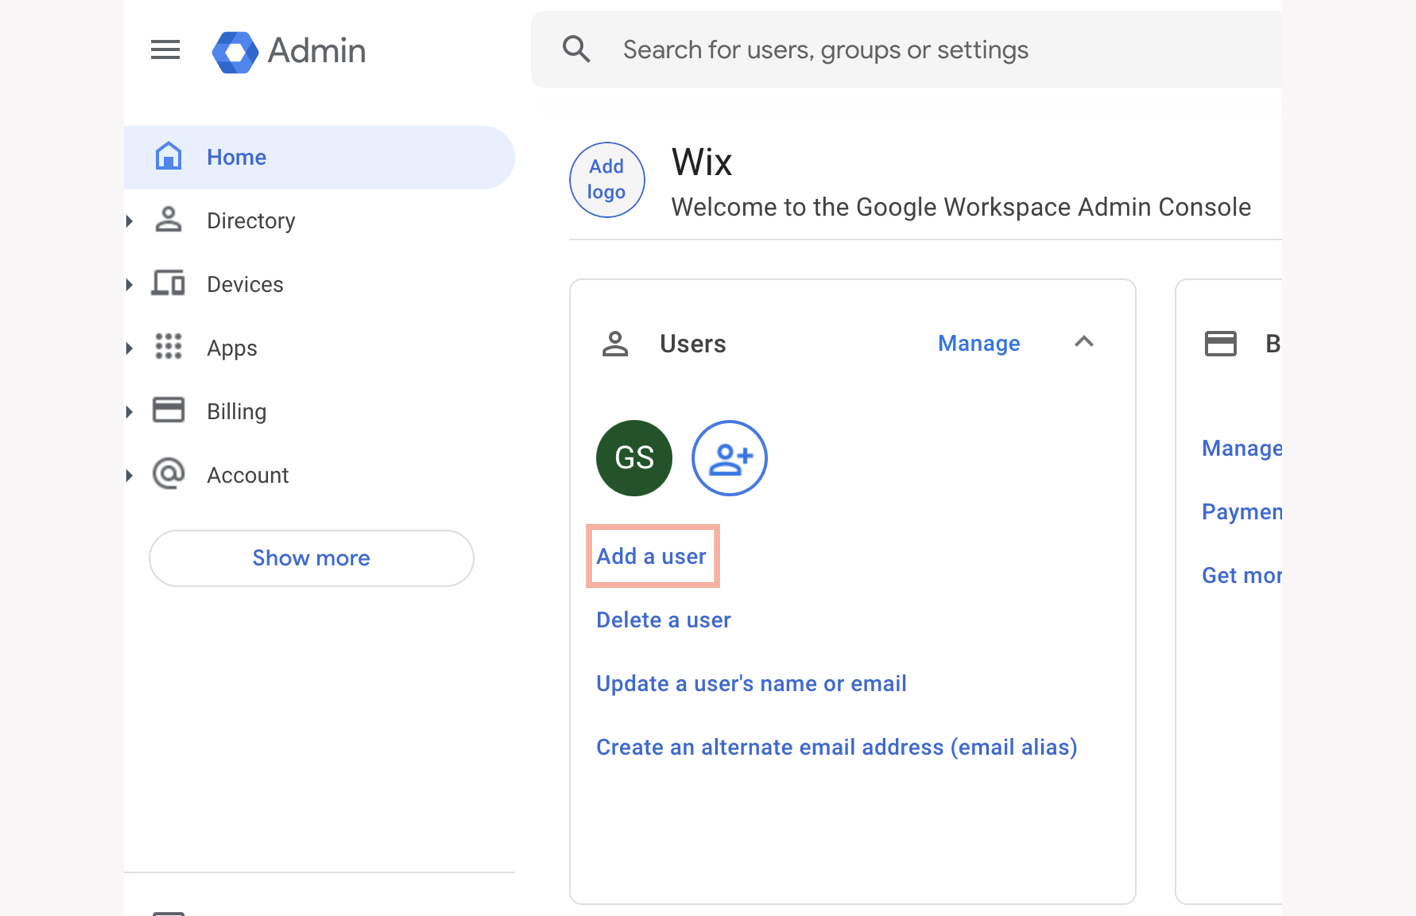The image size is (1416, 916).
Task: Expand the Directory tree arrow
Action: (x=129, y=221)
